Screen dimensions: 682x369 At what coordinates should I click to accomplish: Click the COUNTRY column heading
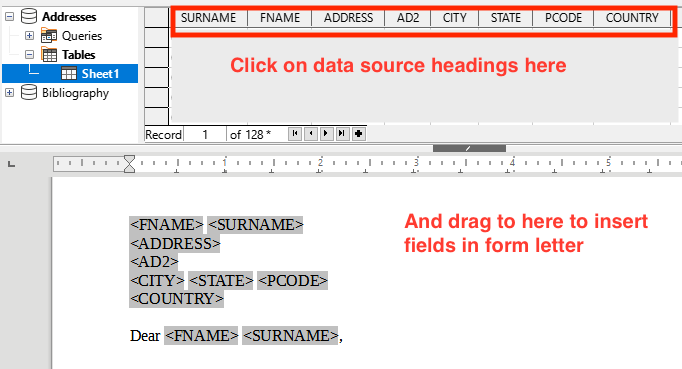632,18
